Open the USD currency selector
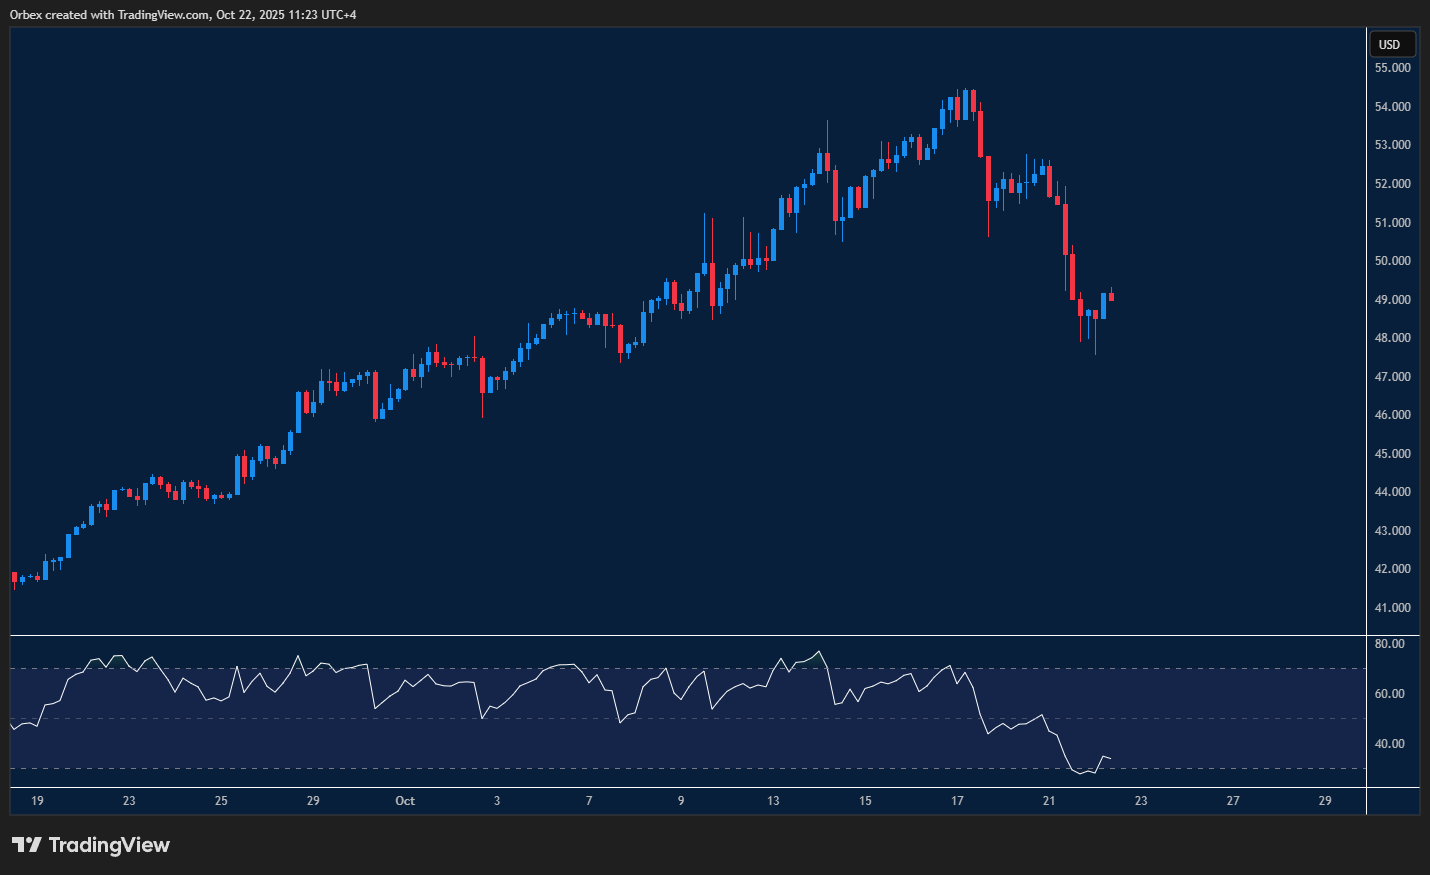 pyautogui.click(x=1390, y=44)
